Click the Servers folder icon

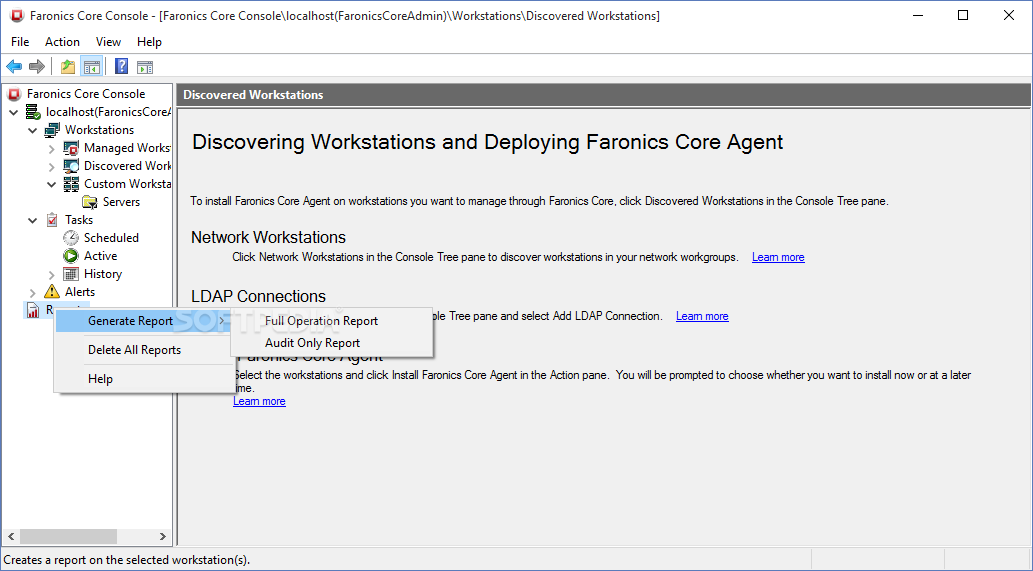tap(90, 202)
